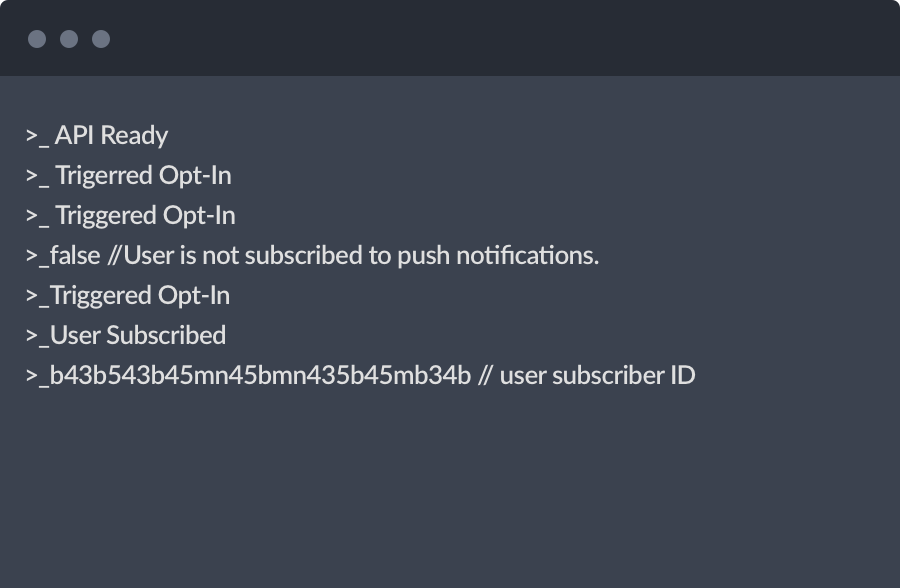Click the prompt symbol before API Ready
900x588 pixels.
[37, 137]
